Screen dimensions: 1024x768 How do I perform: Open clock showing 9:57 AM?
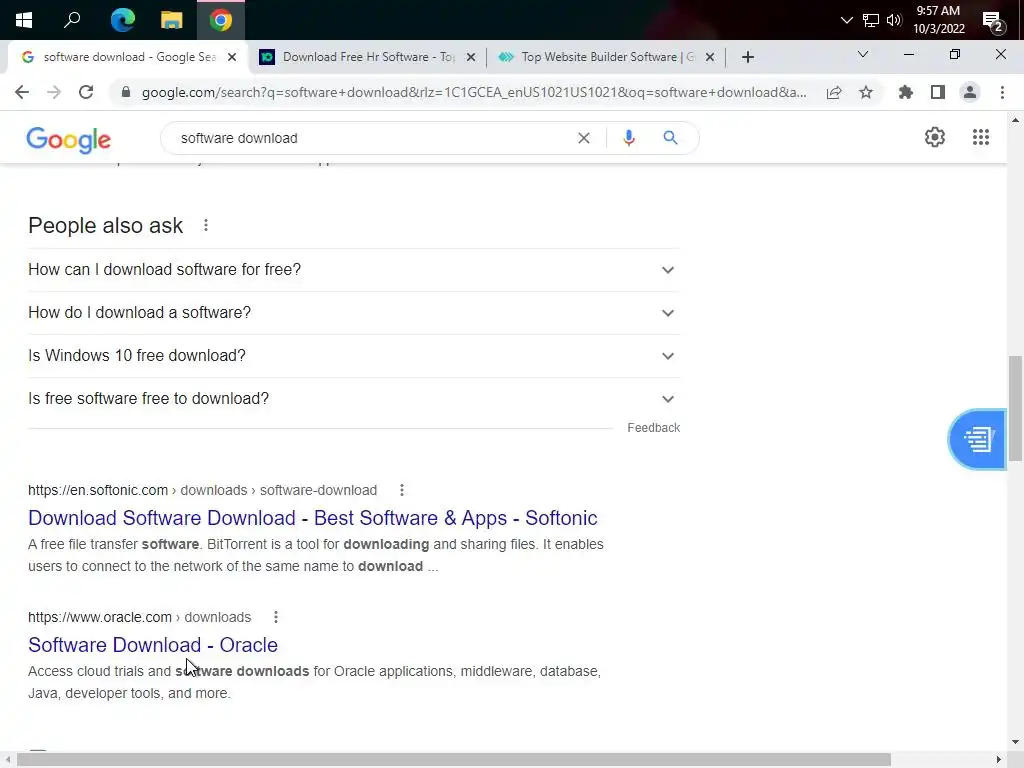pos(938,20)
